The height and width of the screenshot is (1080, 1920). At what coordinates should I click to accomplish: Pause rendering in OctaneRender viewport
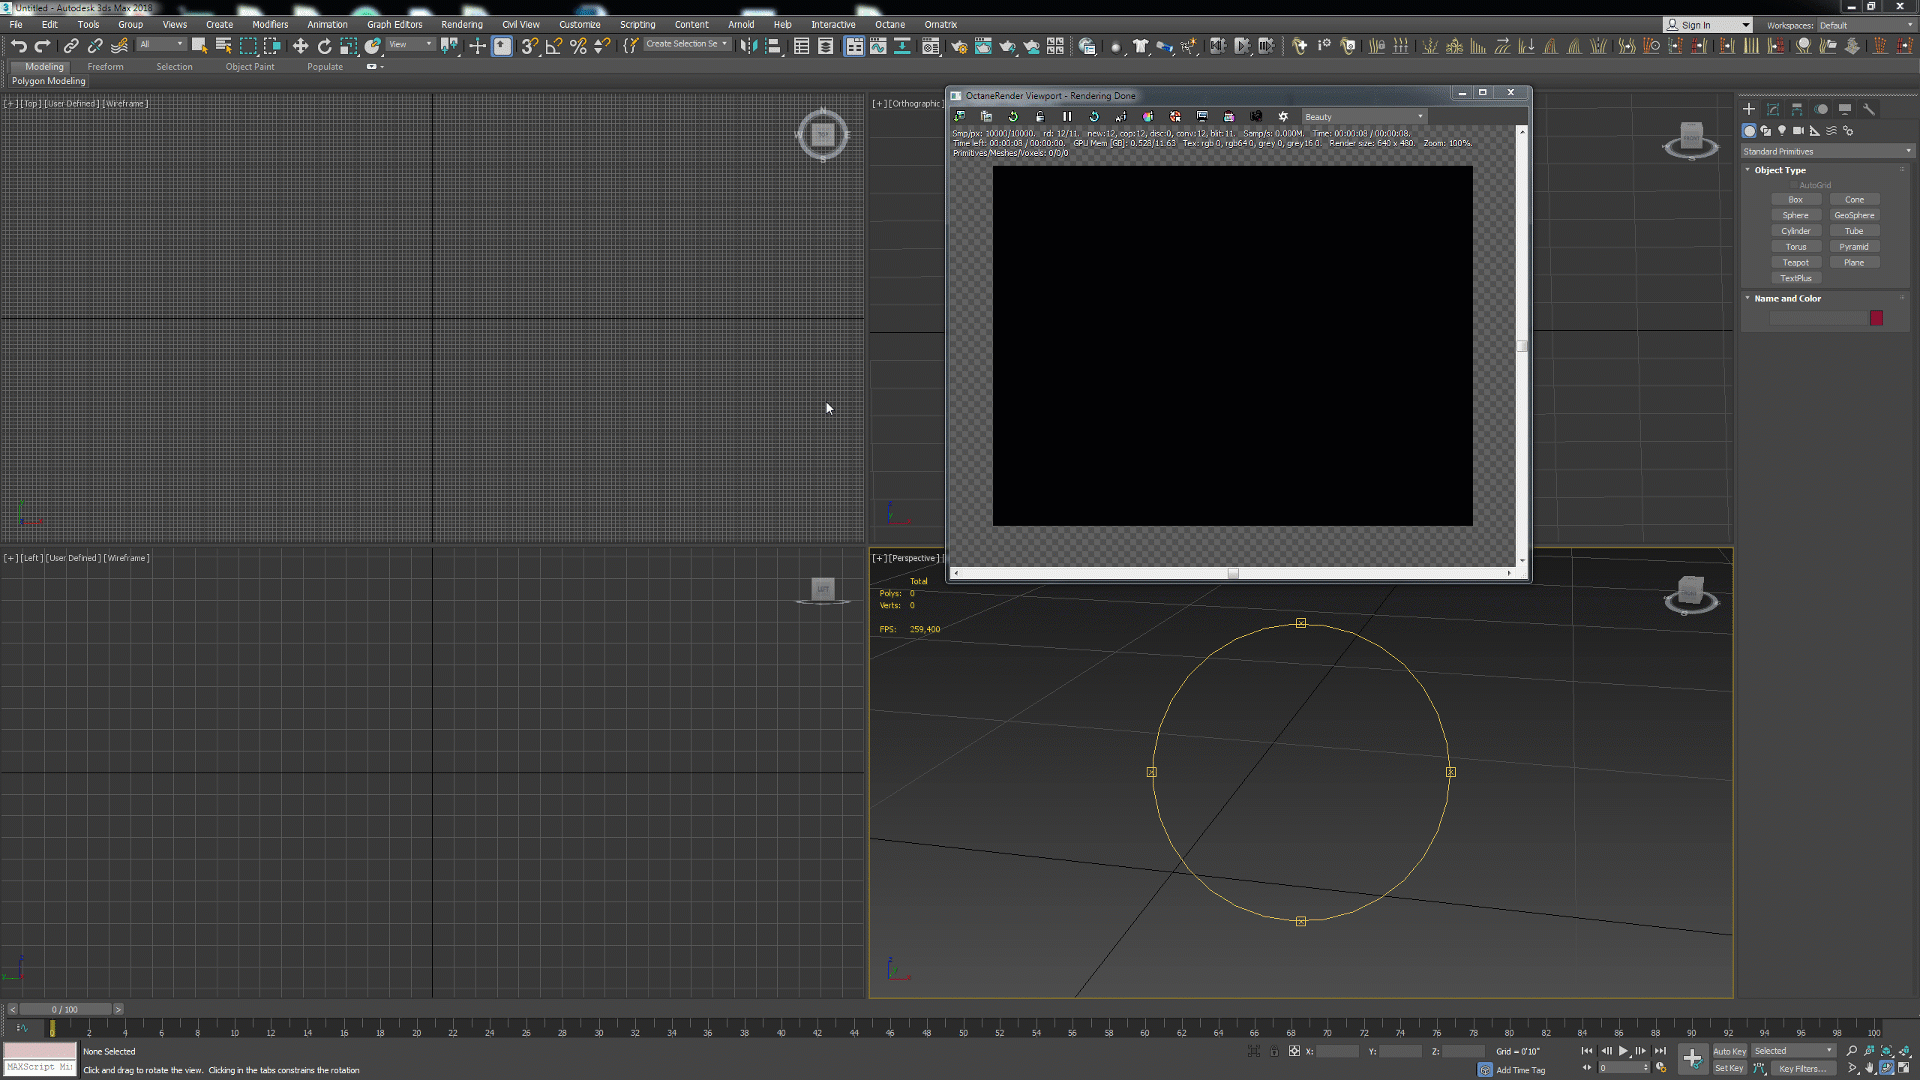pyautogui.click(x=1067, y=117)
